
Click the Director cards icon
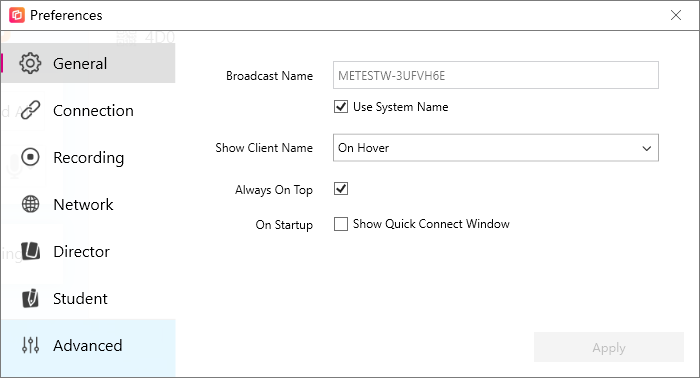(x=30, y=251)
